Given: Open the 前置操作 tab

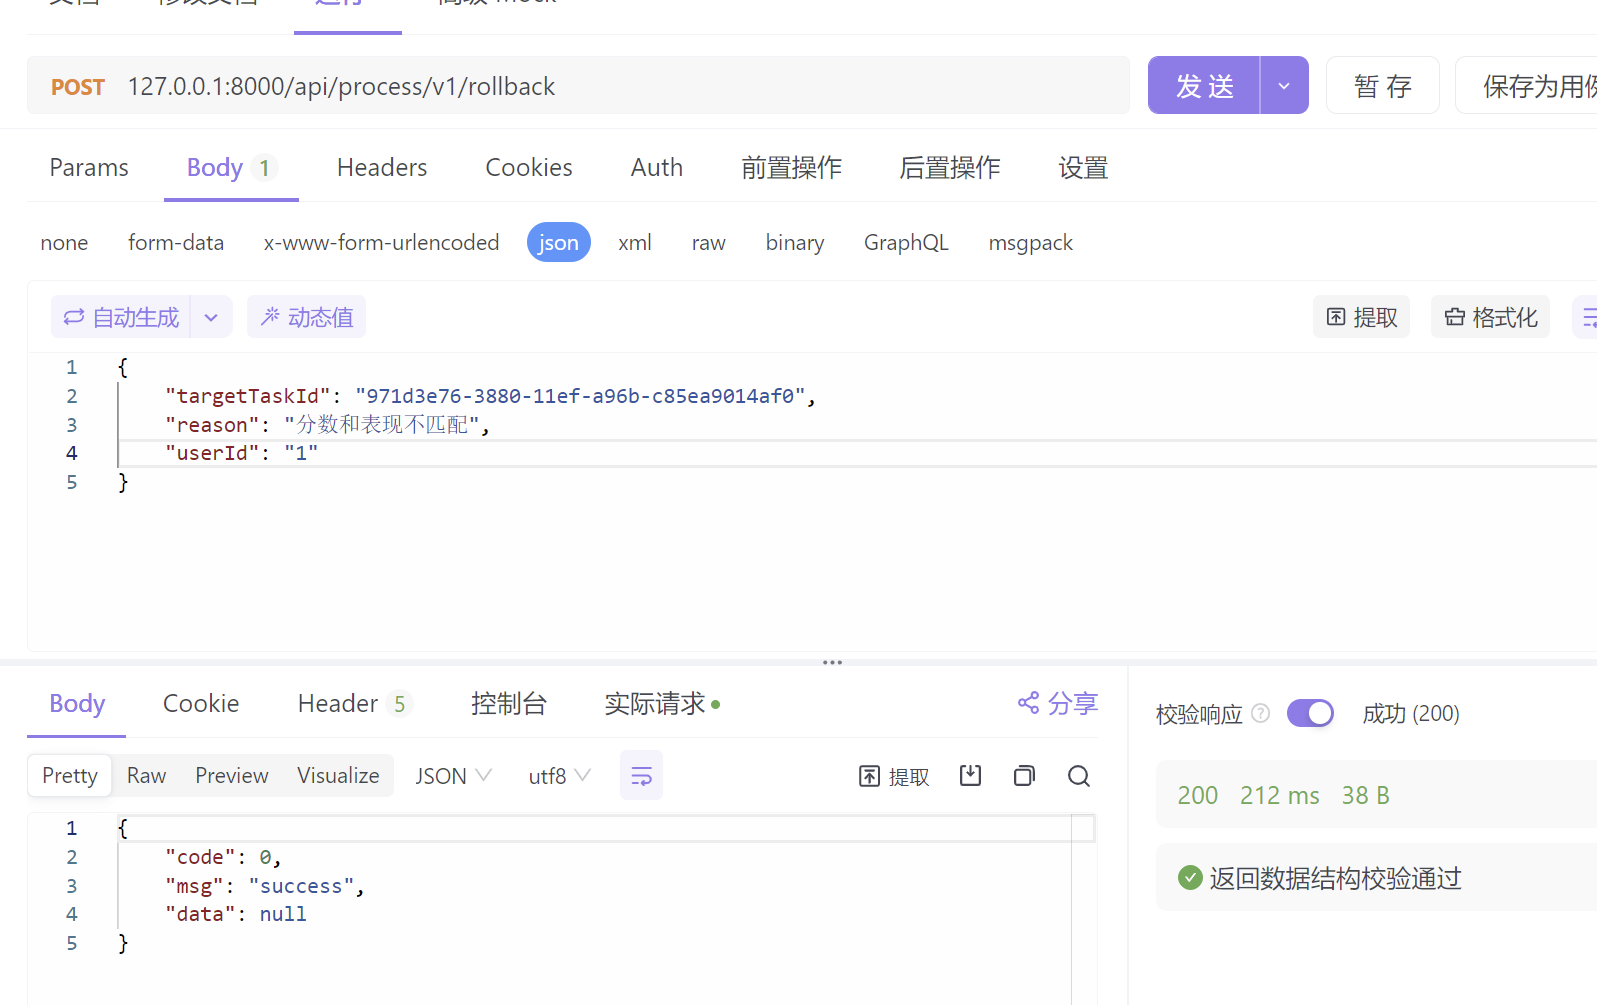Looking at the screenshot, I should 791,167.
